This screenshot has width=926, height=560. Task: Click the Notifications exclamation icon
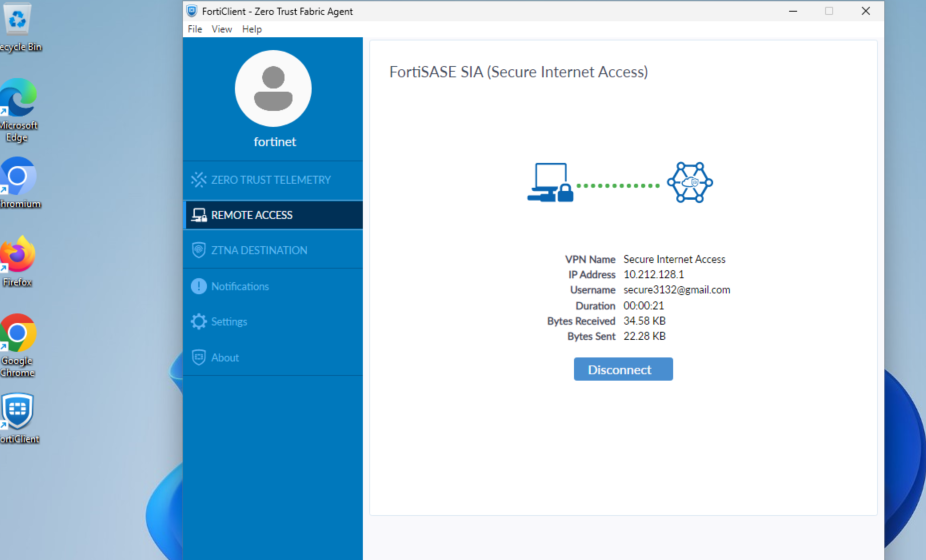click(x=198, y=286)
